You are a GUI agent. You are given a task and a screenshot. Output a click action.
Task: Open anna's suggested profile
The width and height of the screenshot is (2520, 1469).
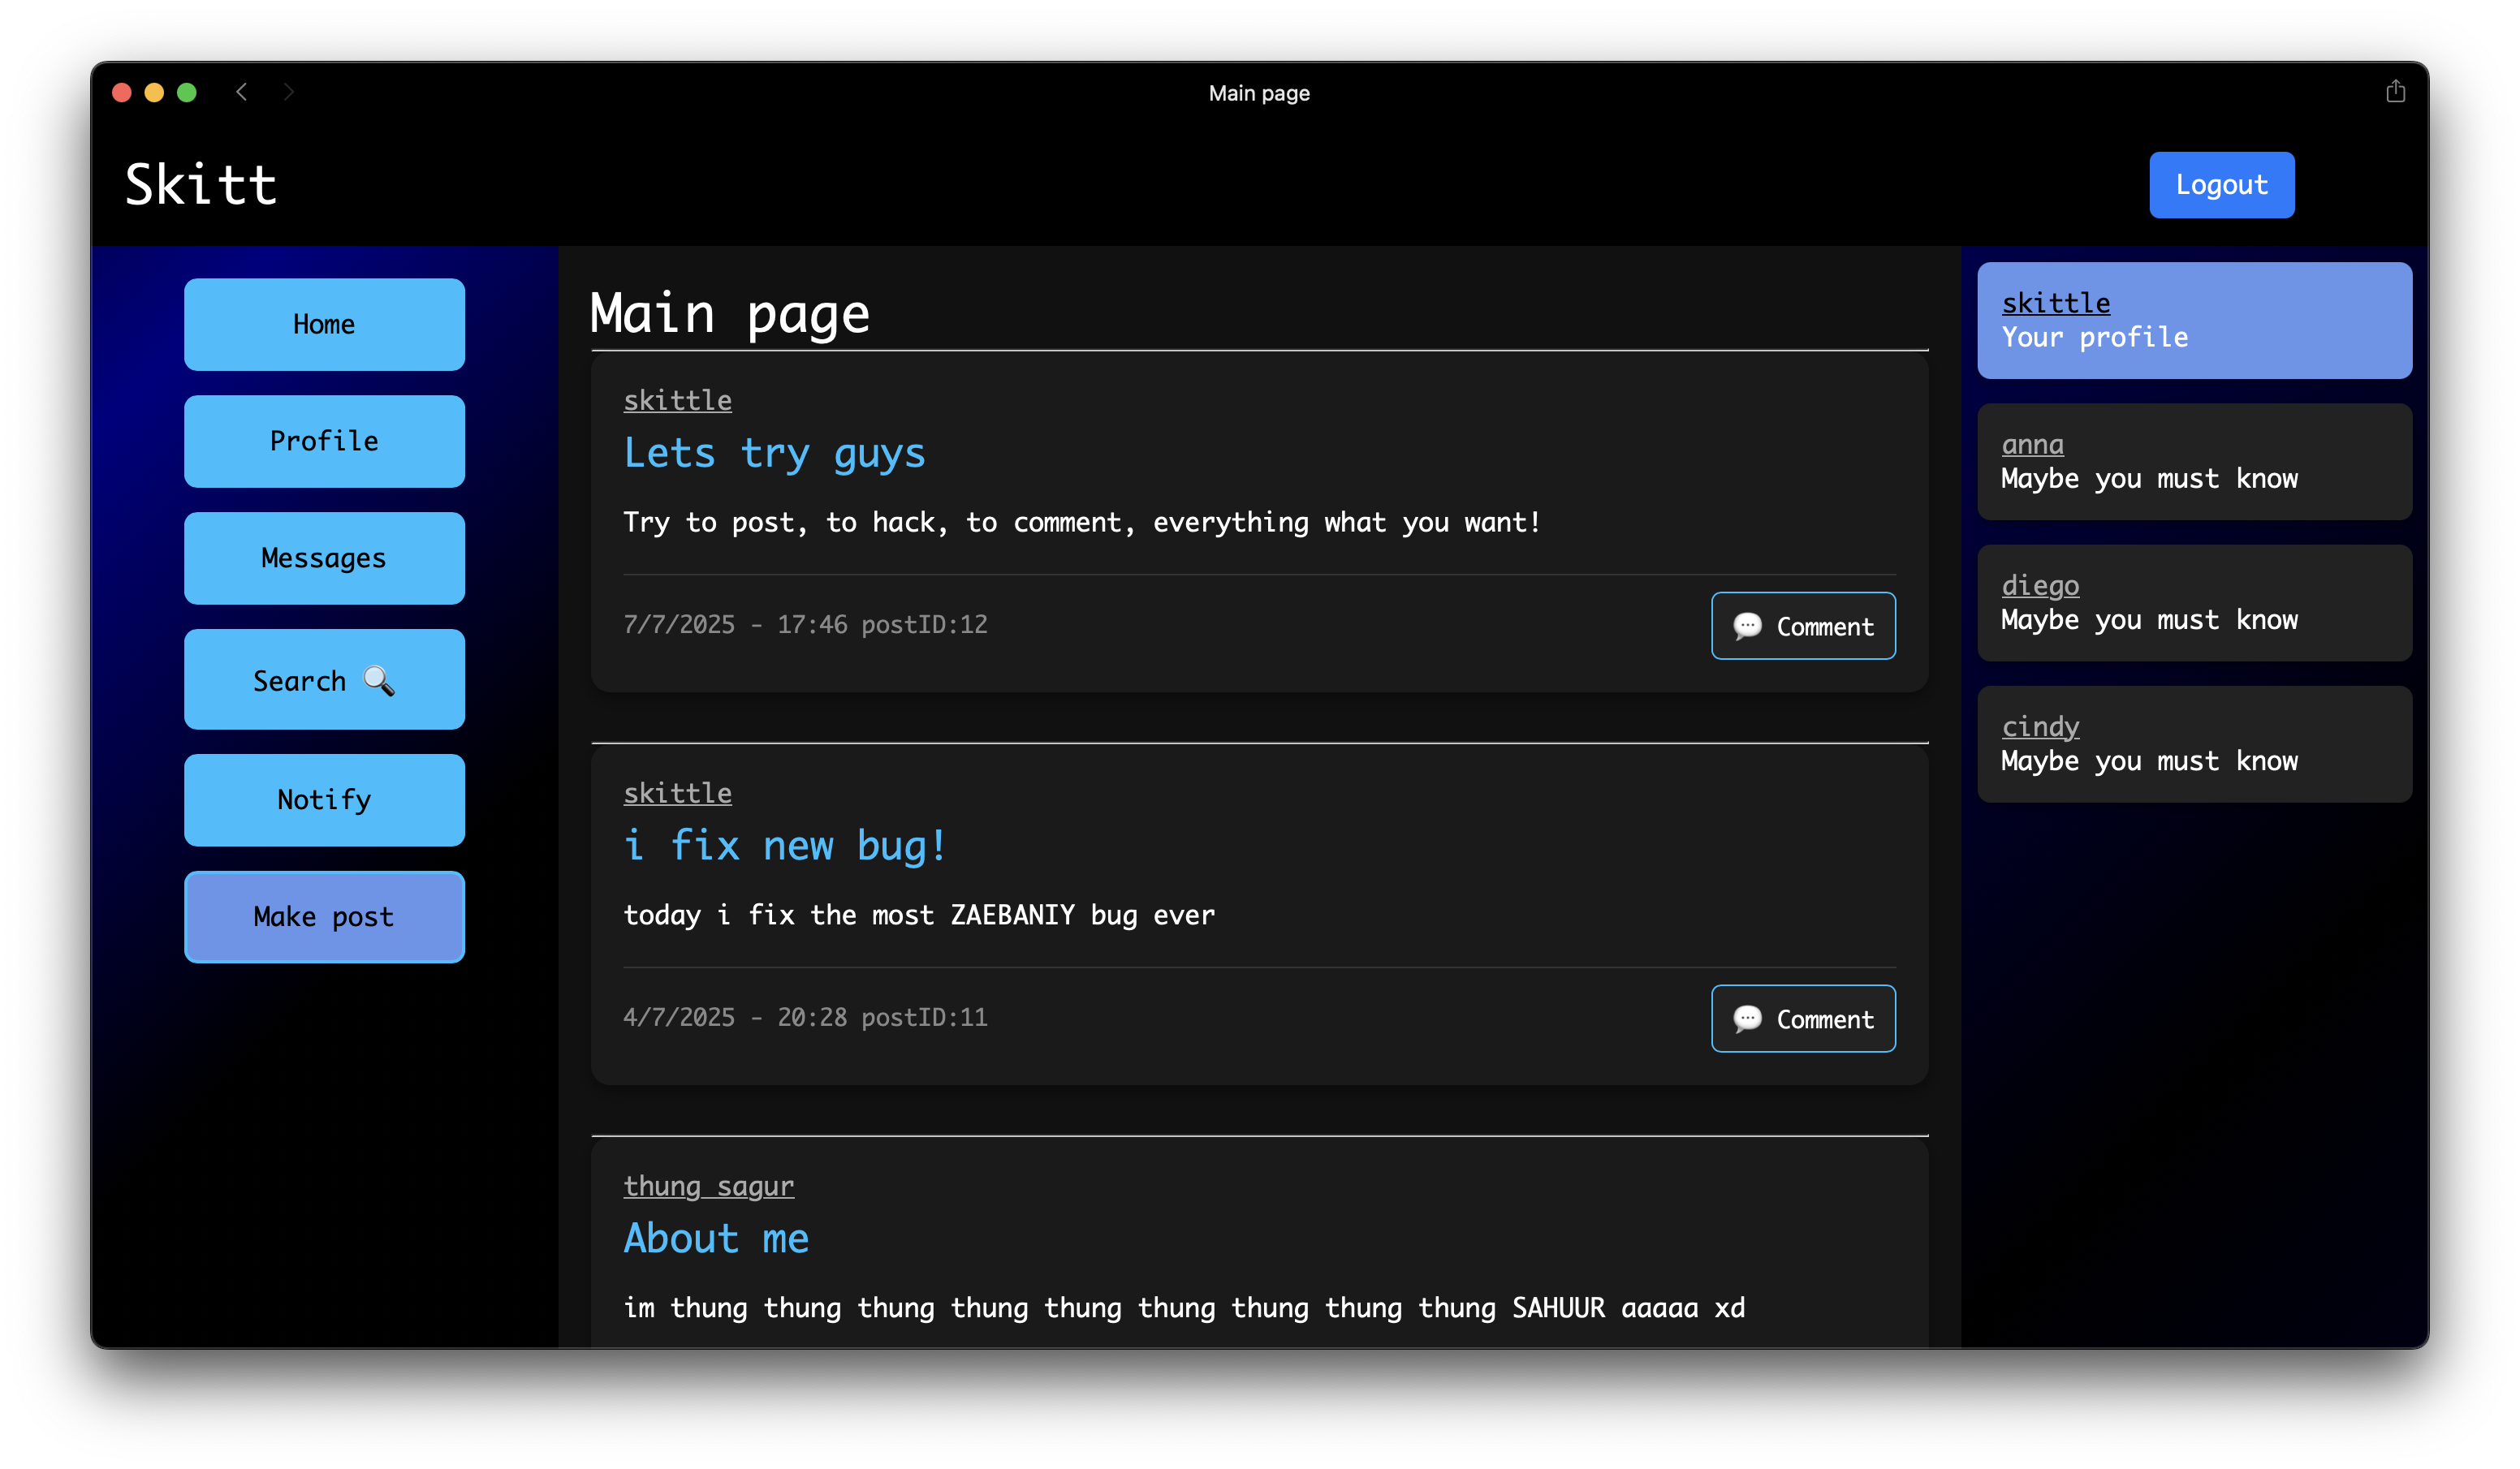pyautogui.click(x=2194, y=461)
